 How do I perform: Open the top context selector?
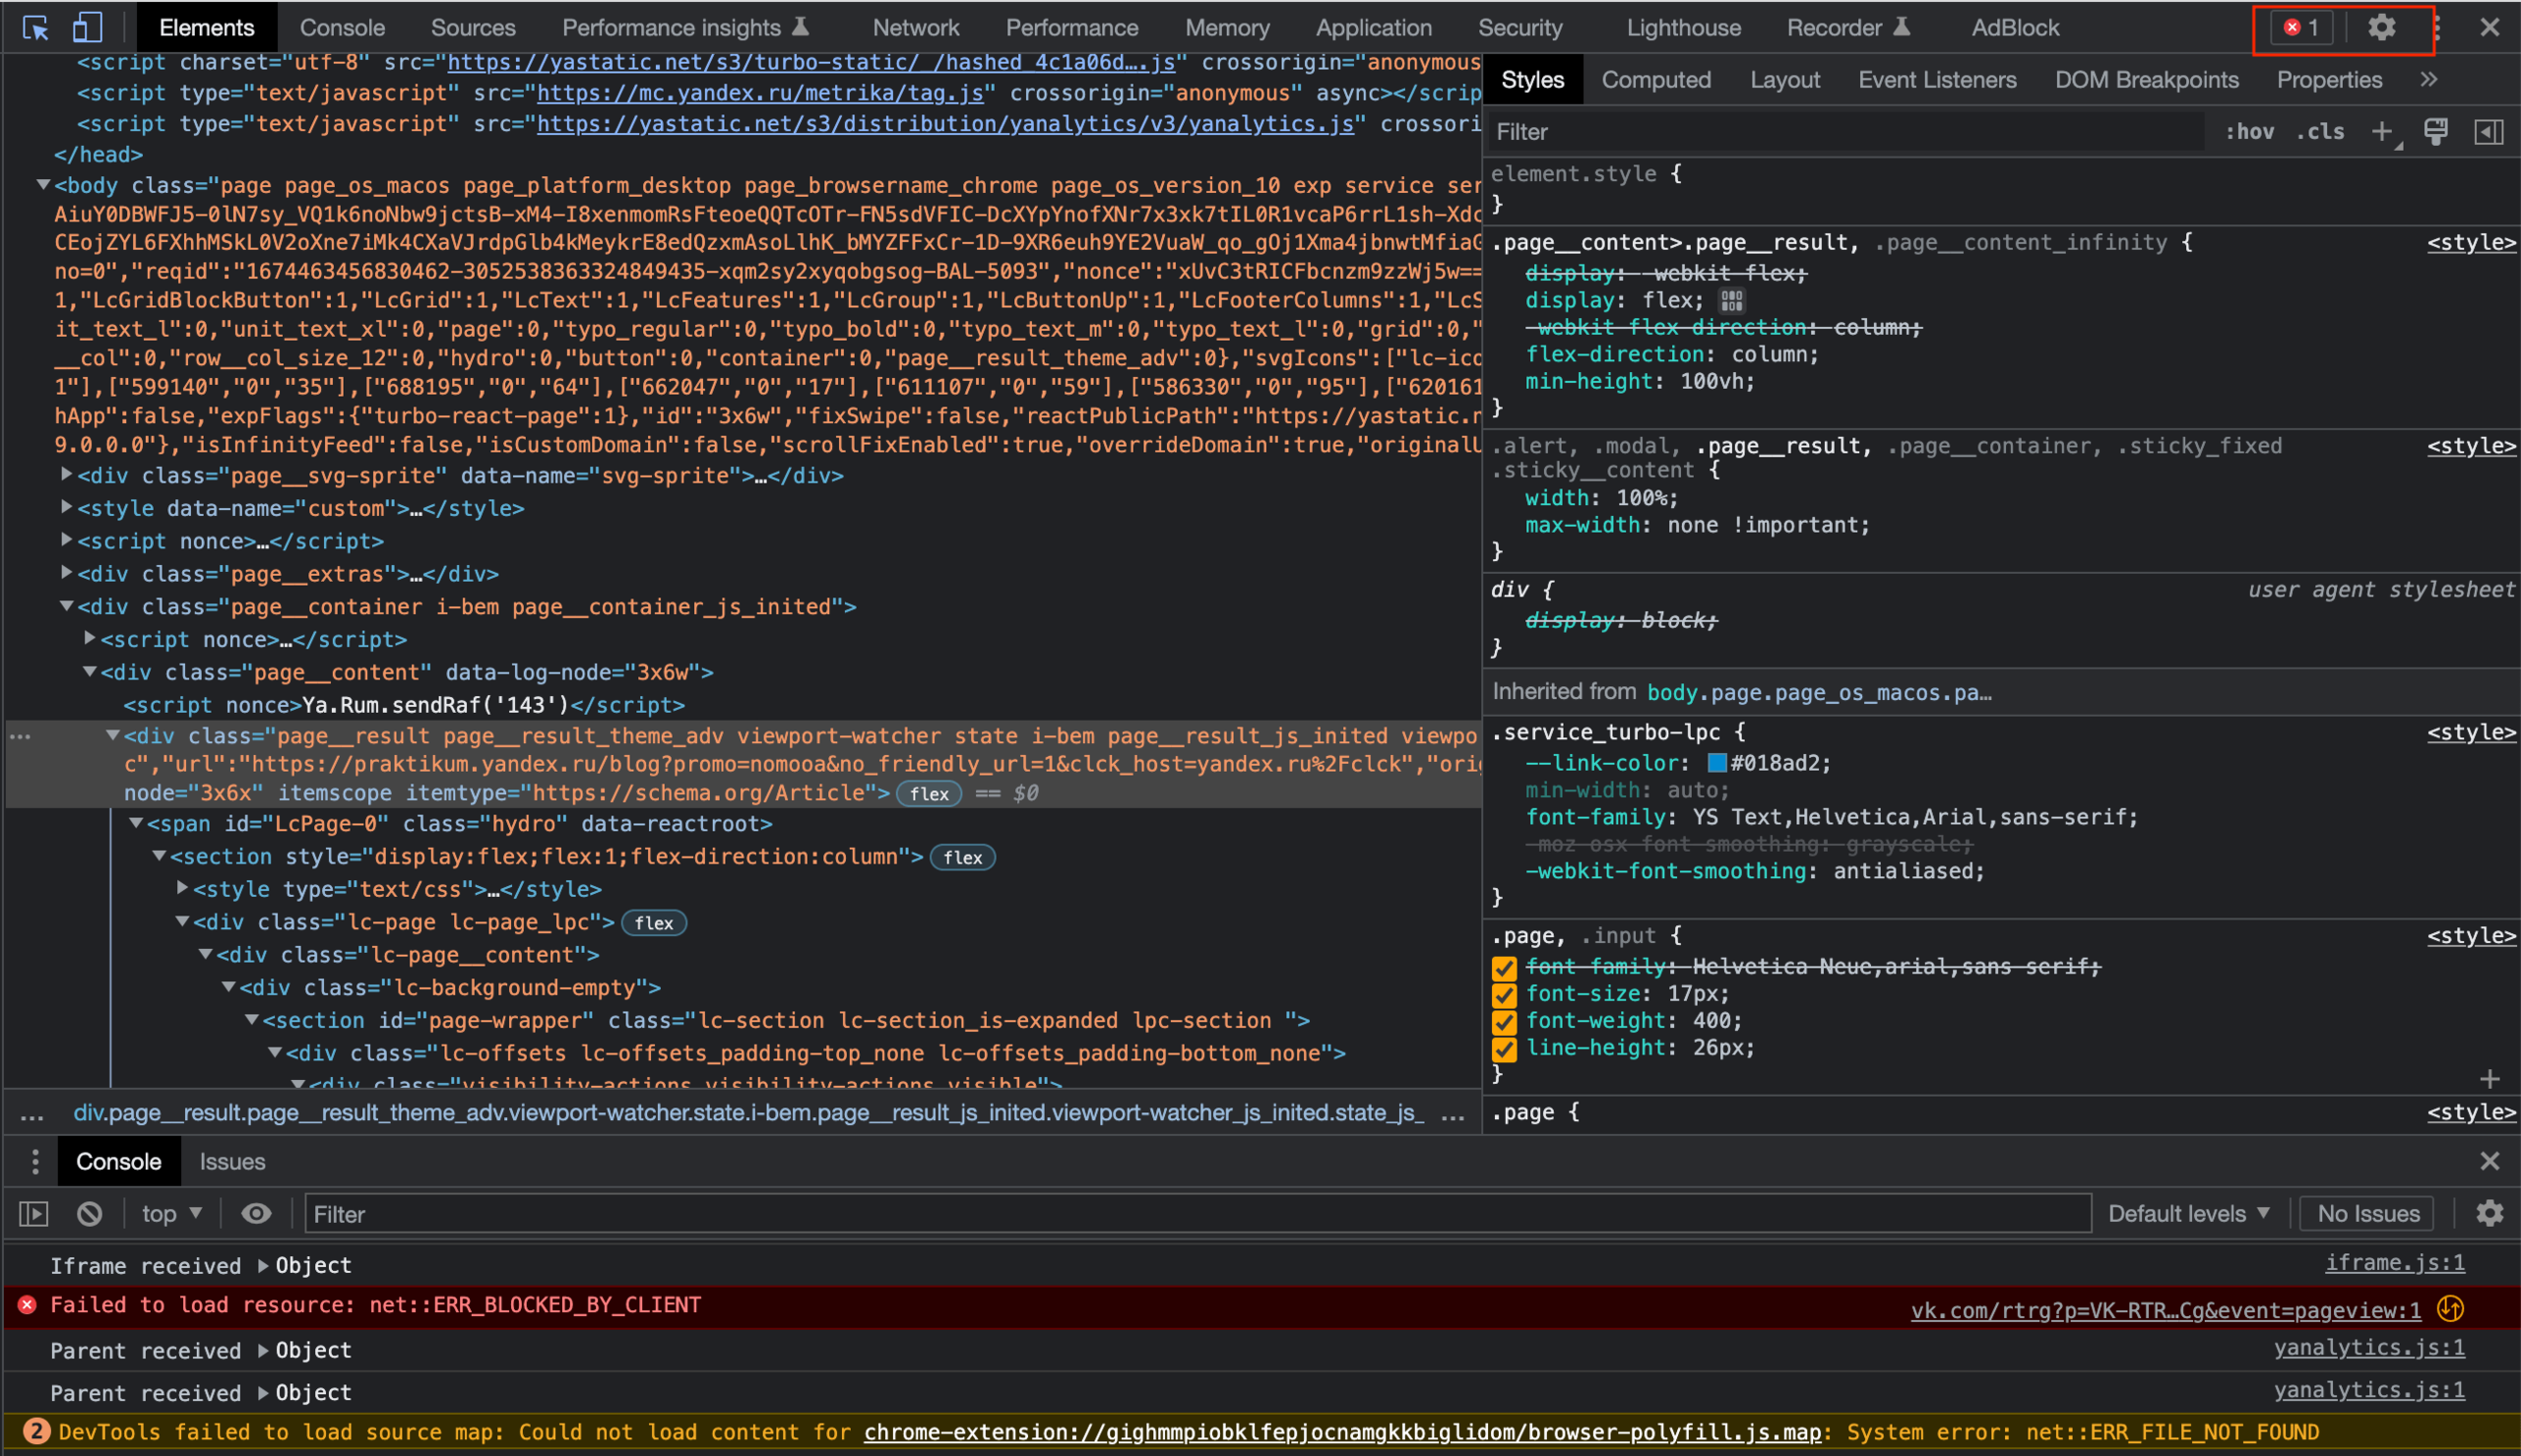(171, 1214)
